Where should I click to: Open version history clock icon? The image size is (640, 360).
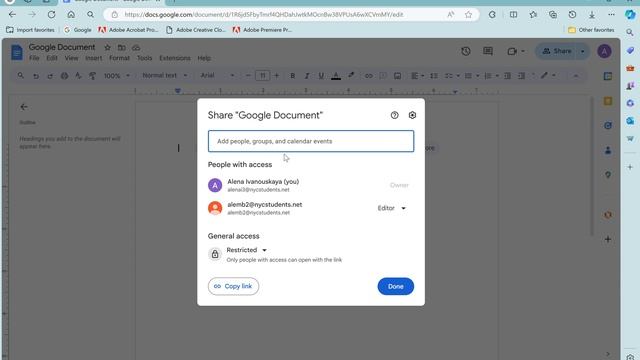[x=466, y=51]
